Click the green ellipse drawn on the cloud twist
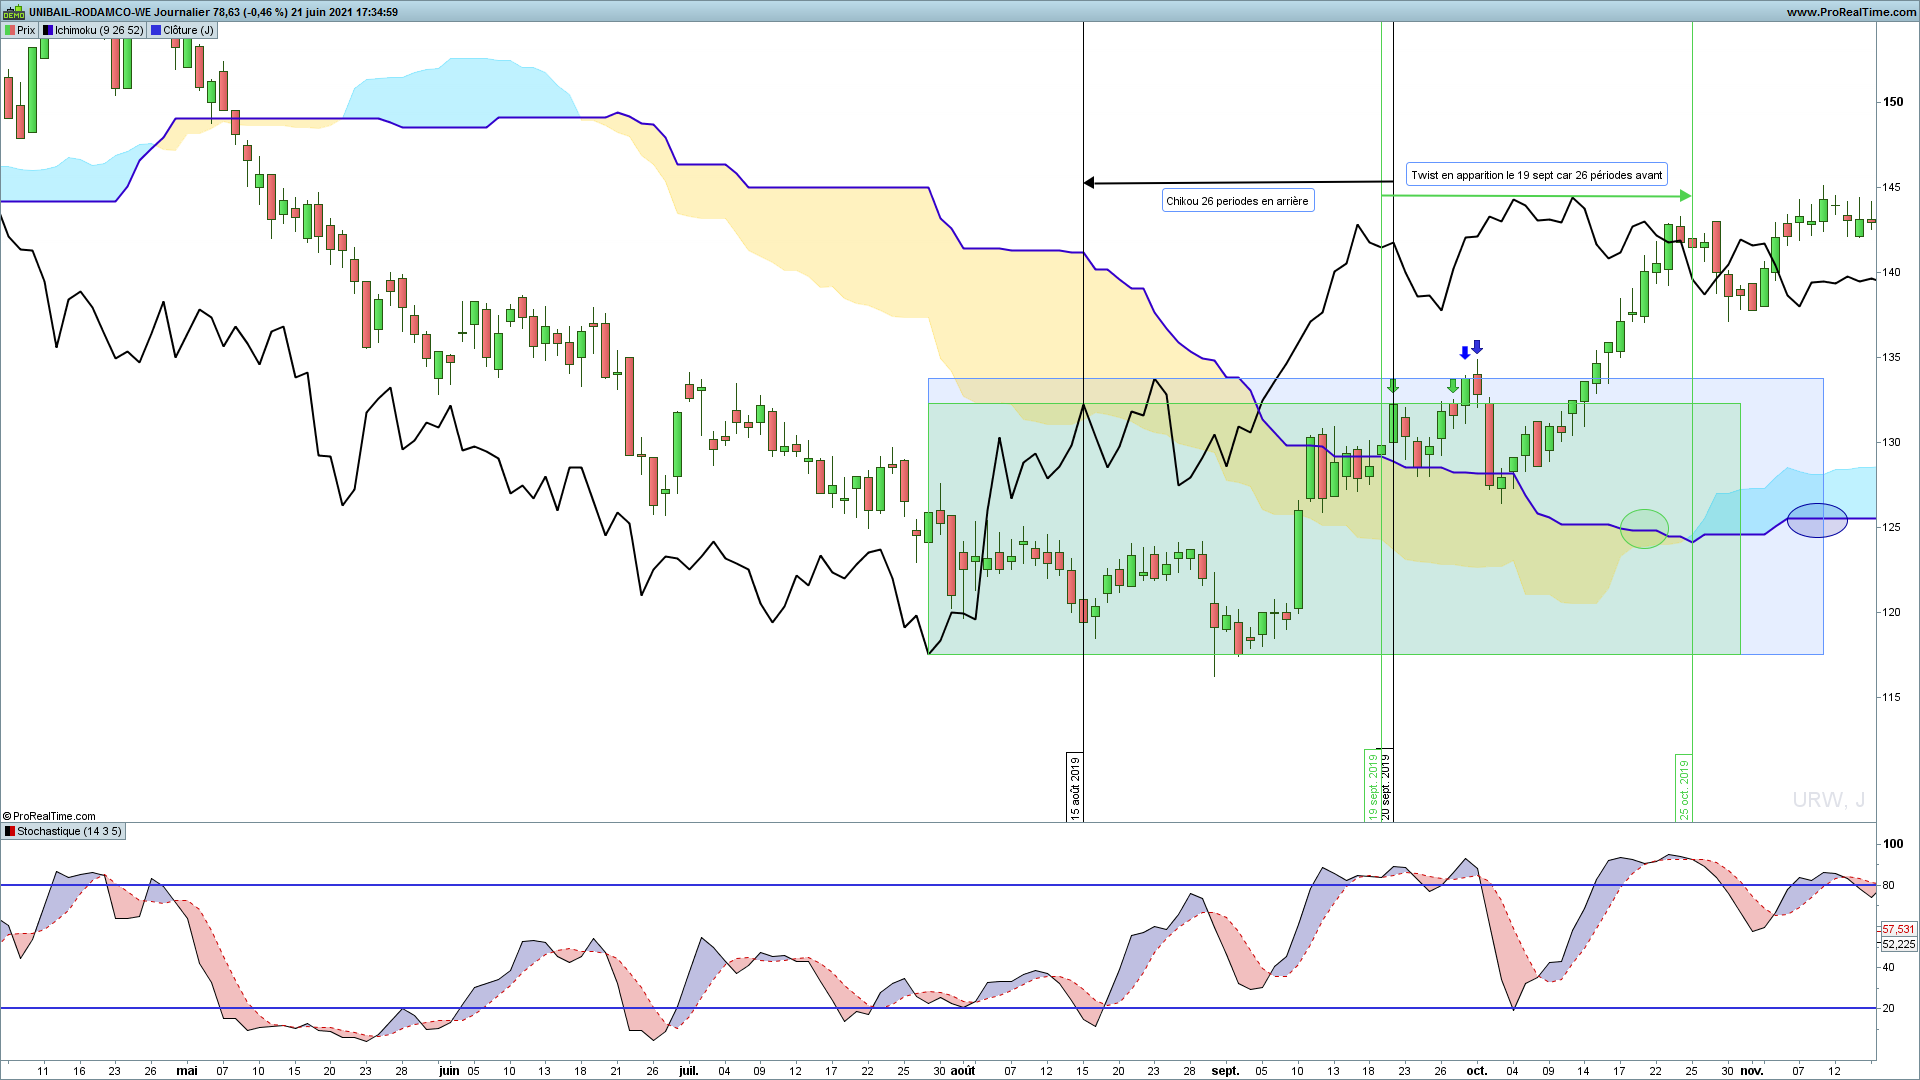 click(x=1644, y=529)
